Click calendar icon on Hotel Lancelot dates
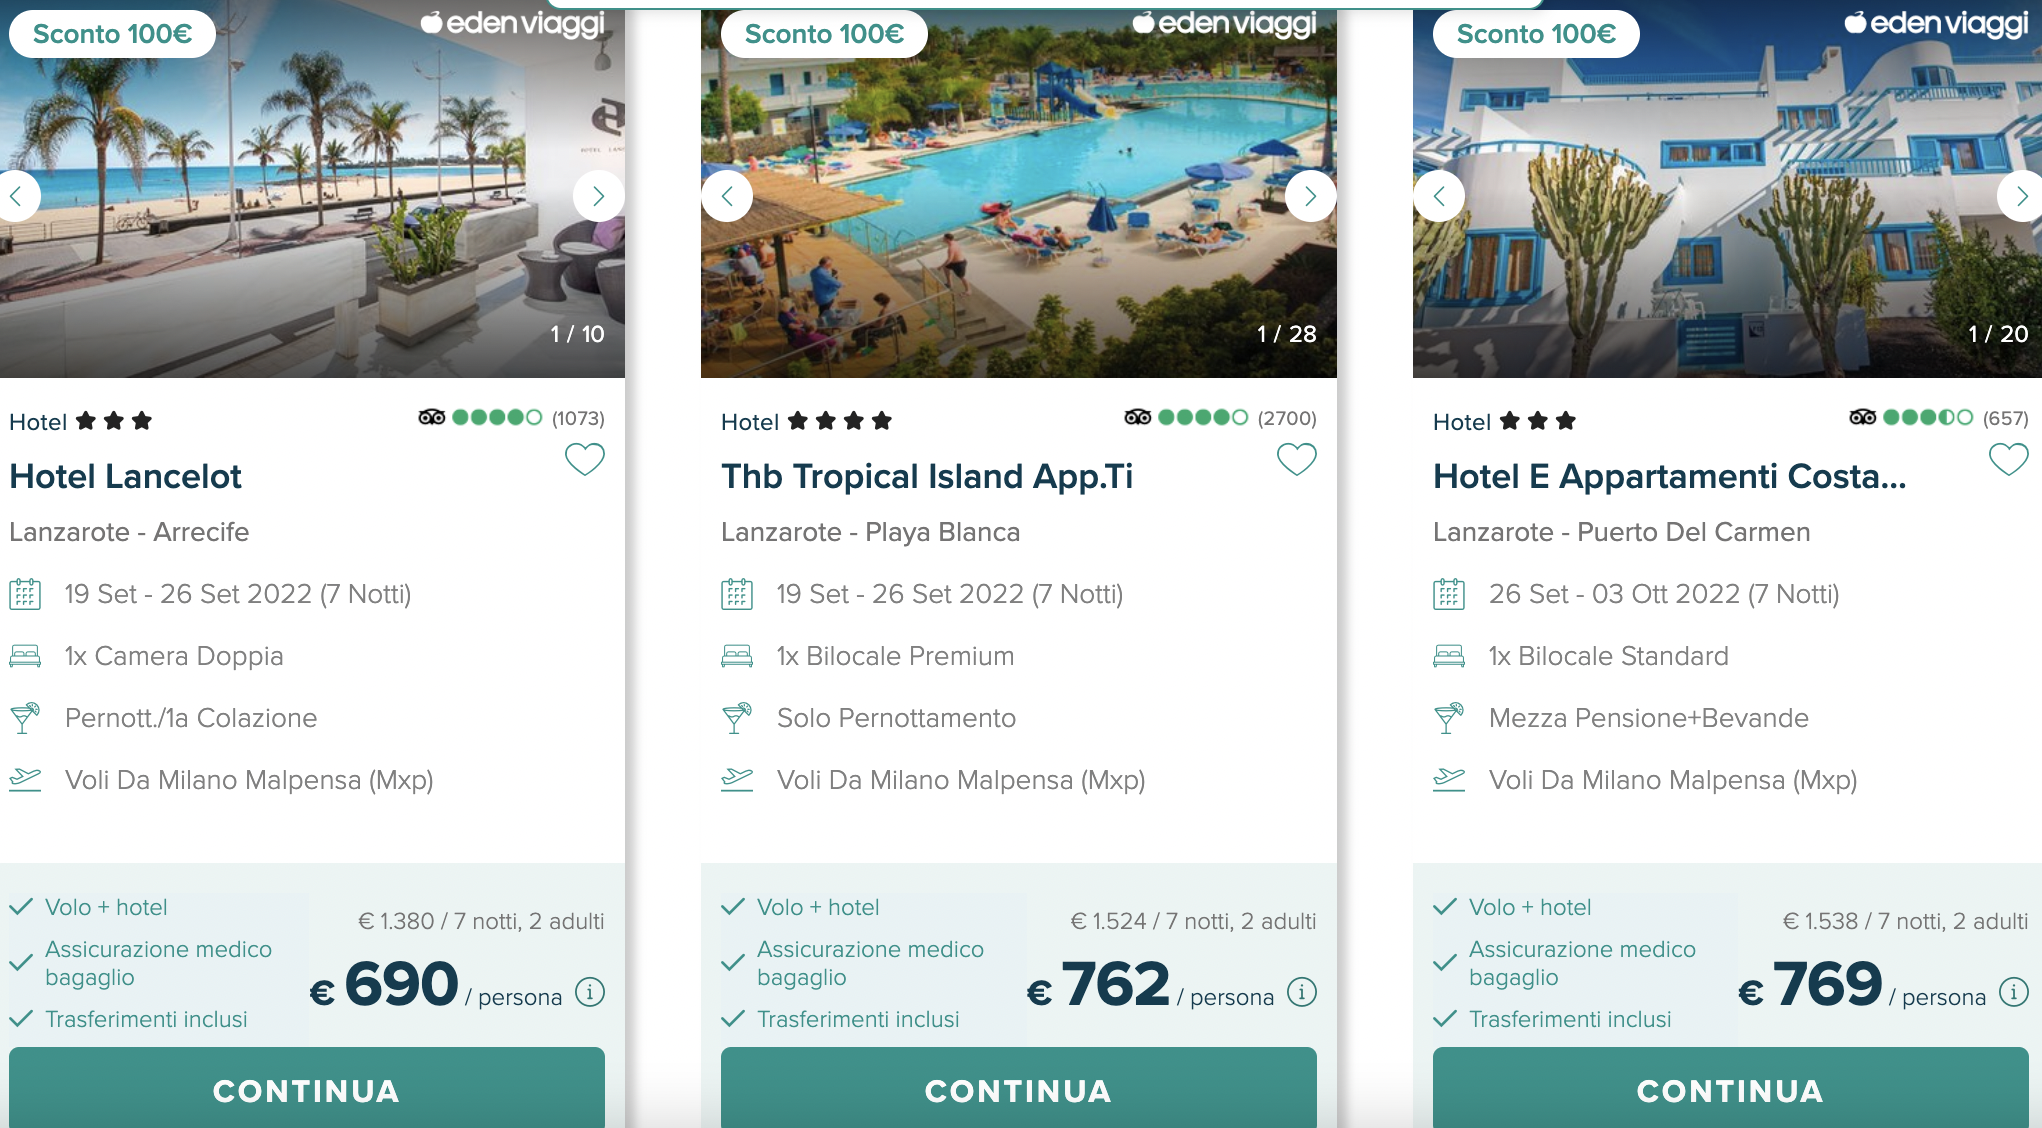The image size is (2042, 1128). [x=25, y=594]
